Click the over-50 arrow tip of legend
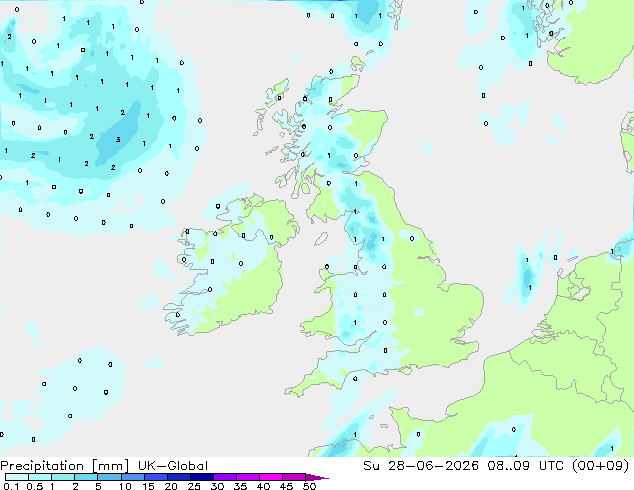 click(x=317, y=477)
